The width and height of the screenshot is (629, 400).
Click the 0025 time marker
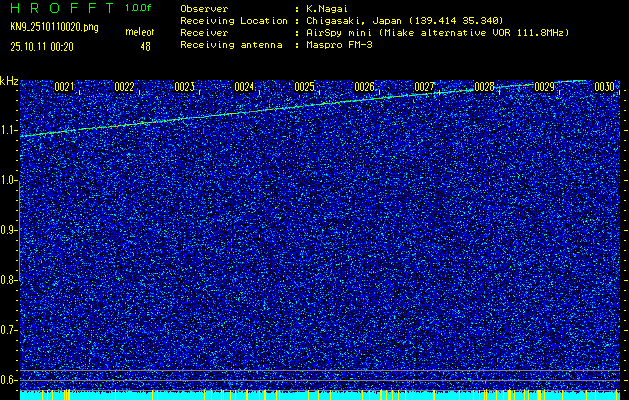[304, 87]
